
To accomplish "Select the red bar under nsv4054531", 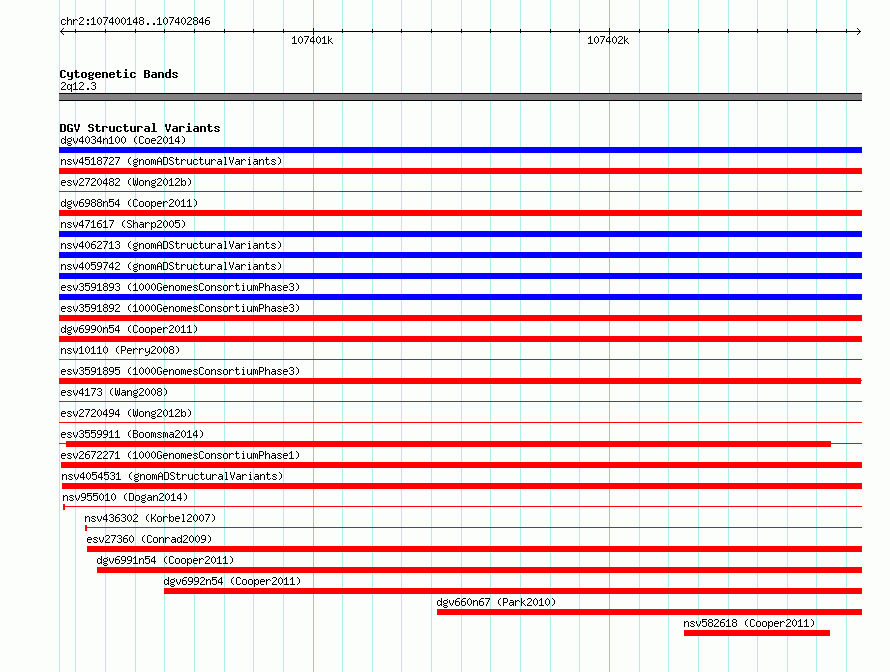I will click(462, 486).
